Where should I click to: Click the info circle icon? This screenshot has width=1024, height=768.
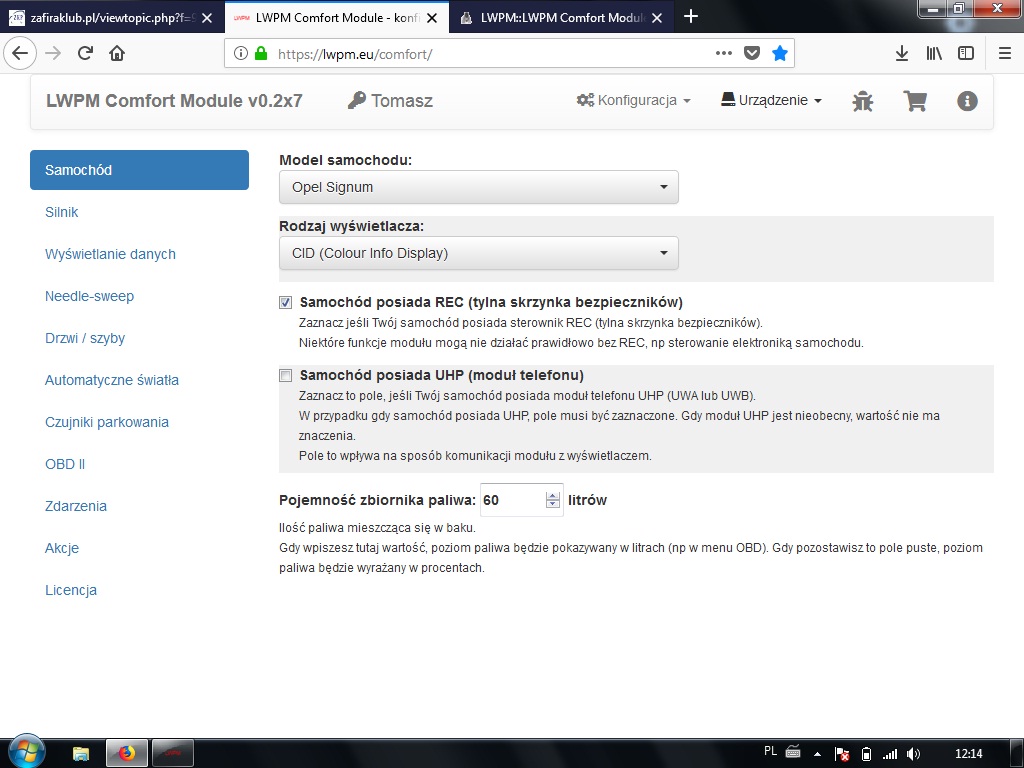click(x=966, y=101)
